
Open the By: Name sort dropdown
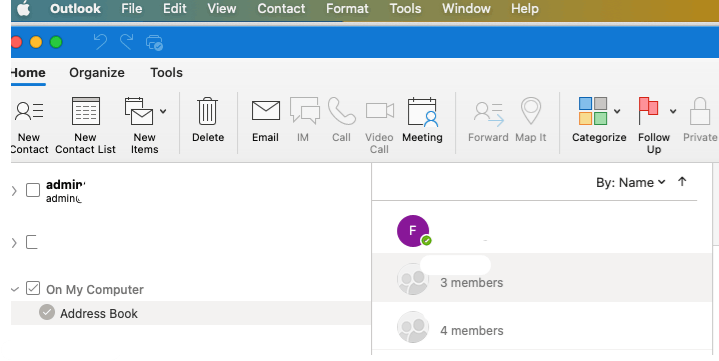pos(631,183)
